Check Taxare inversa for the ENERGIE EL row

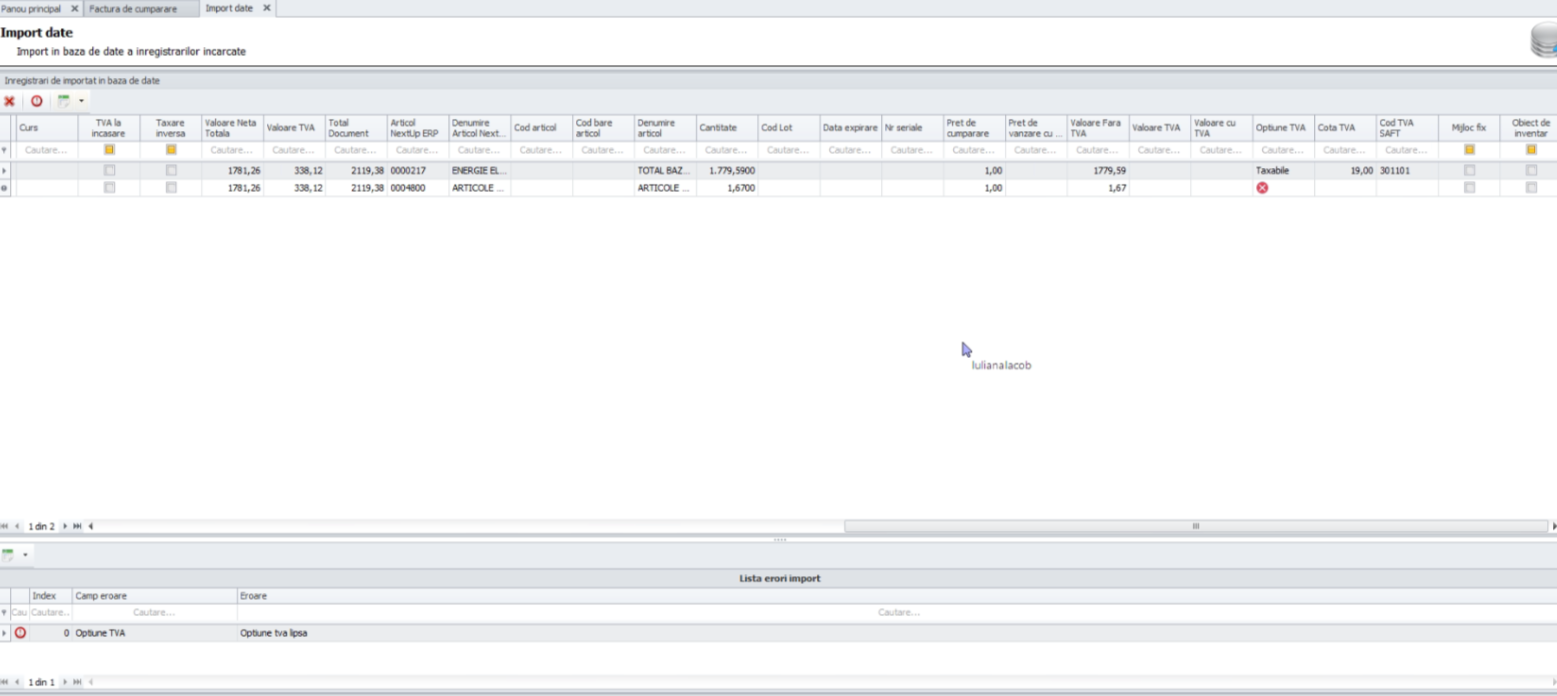click(x=171, y=171)
